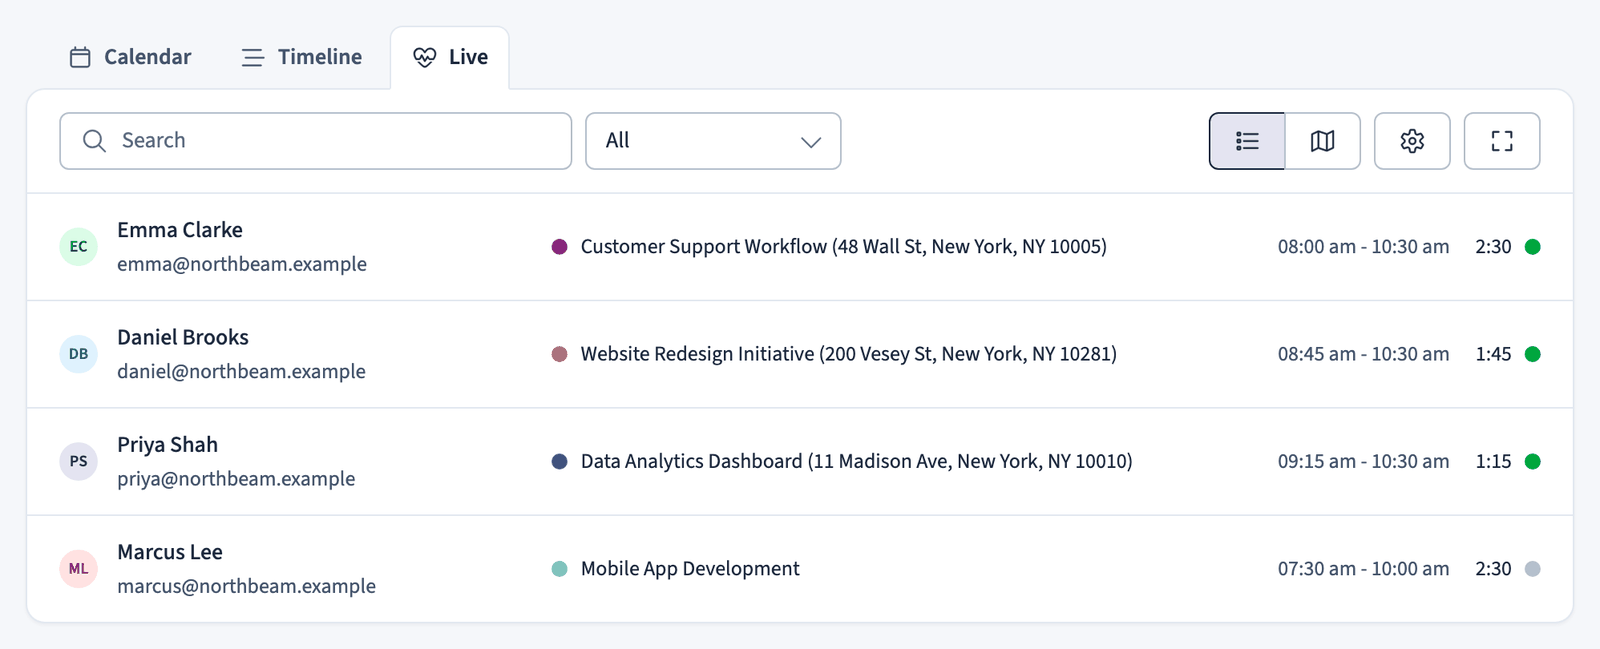The image size is (1600, 649).
Task: Click priya@northbeam.example email
Action: 236,479
